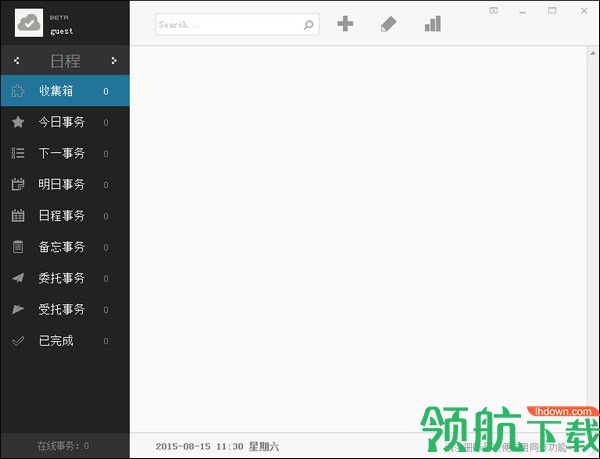Click the 今日事务 count badge
Viewport: 600px width, 459px height.
tap(106, 123)
